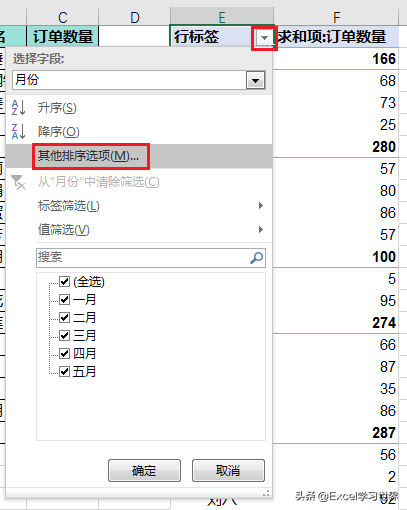The image size is (407, 510).
Task: Click the magnifier search icon
Action: click(256, 258)
